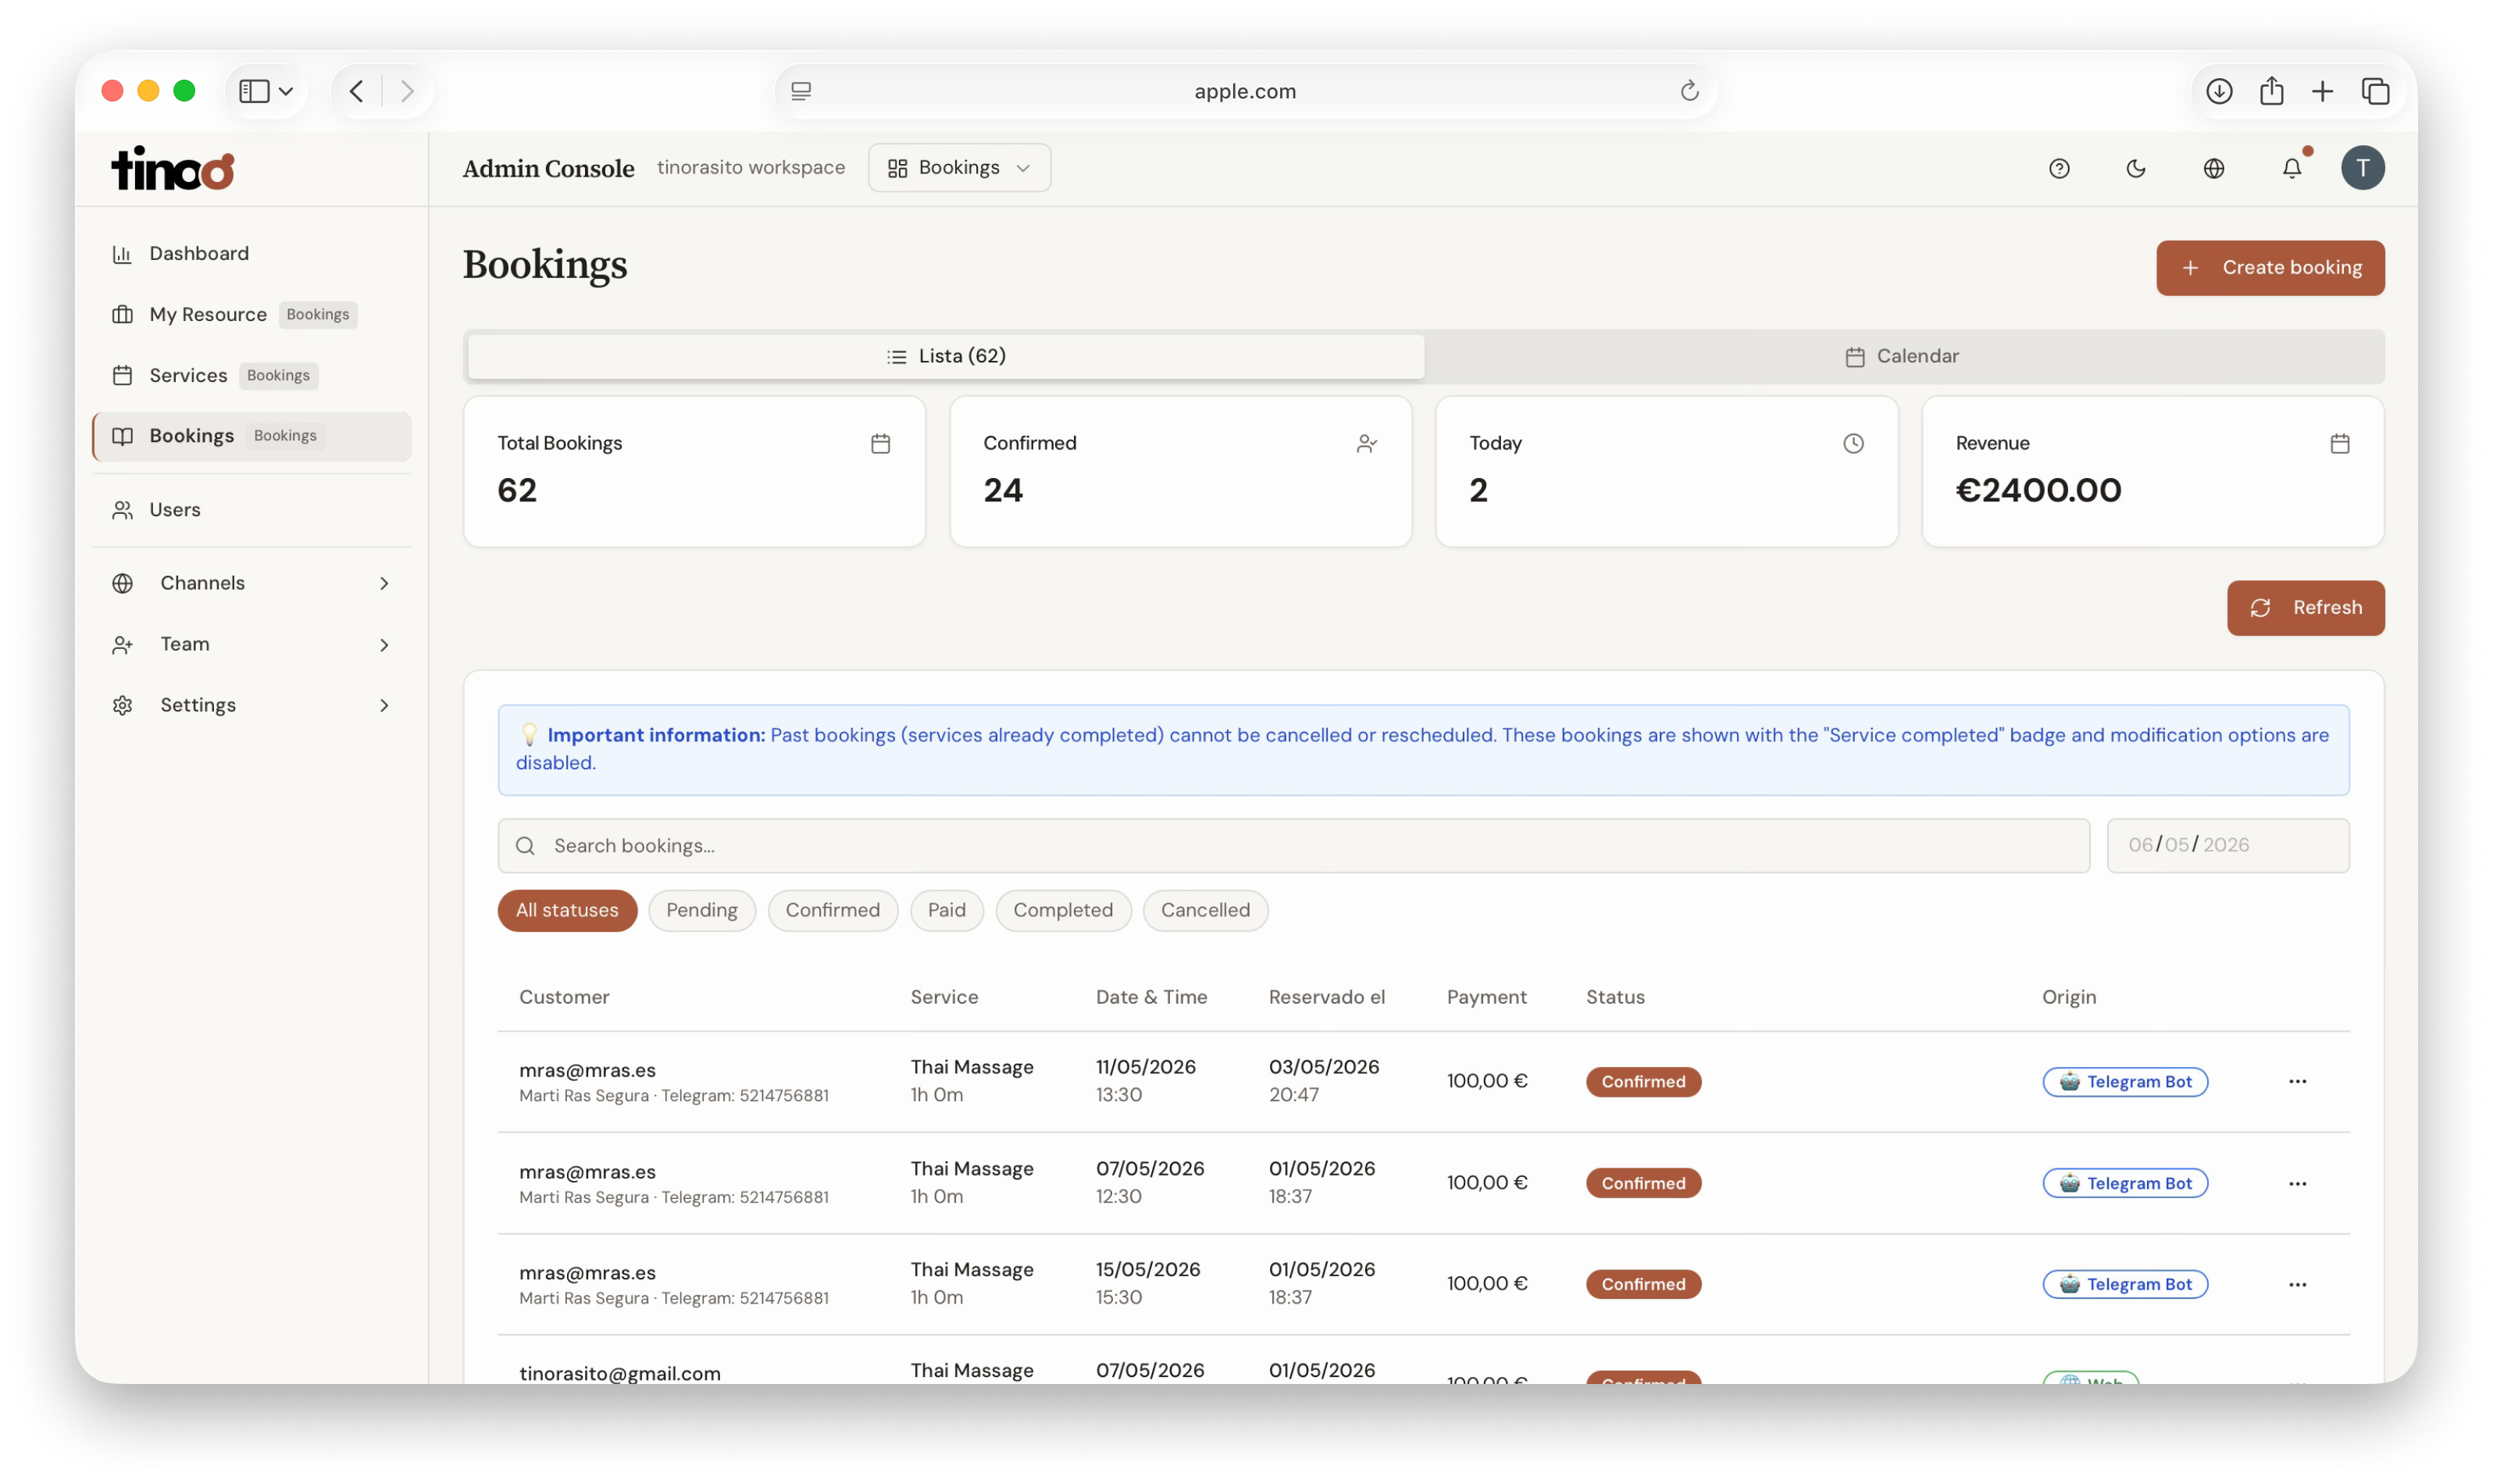Open notifications bell icon

tap(2291, 168)
